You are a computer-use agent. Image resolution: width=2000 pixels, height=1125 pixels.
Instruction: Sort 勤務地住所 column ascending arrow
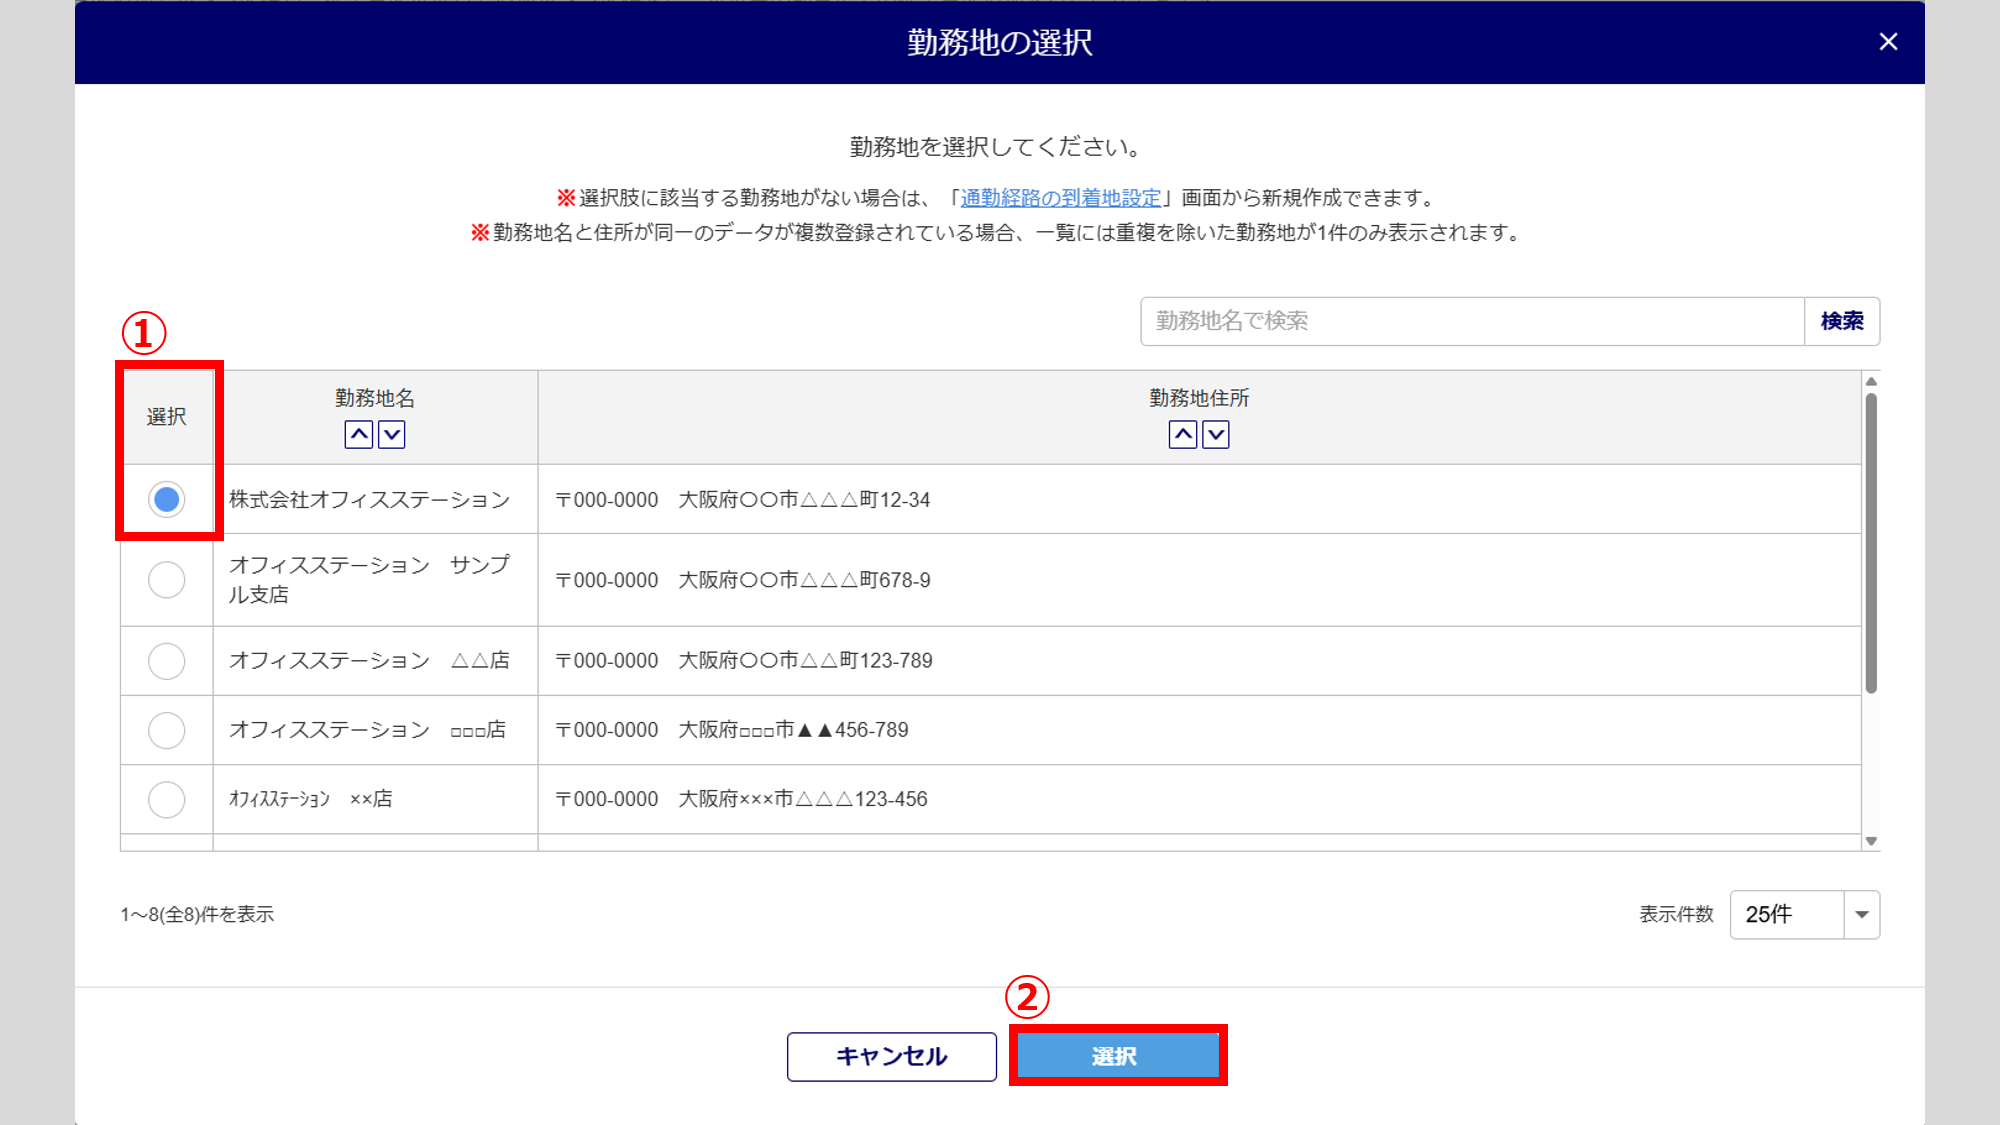click(1182, 434)
